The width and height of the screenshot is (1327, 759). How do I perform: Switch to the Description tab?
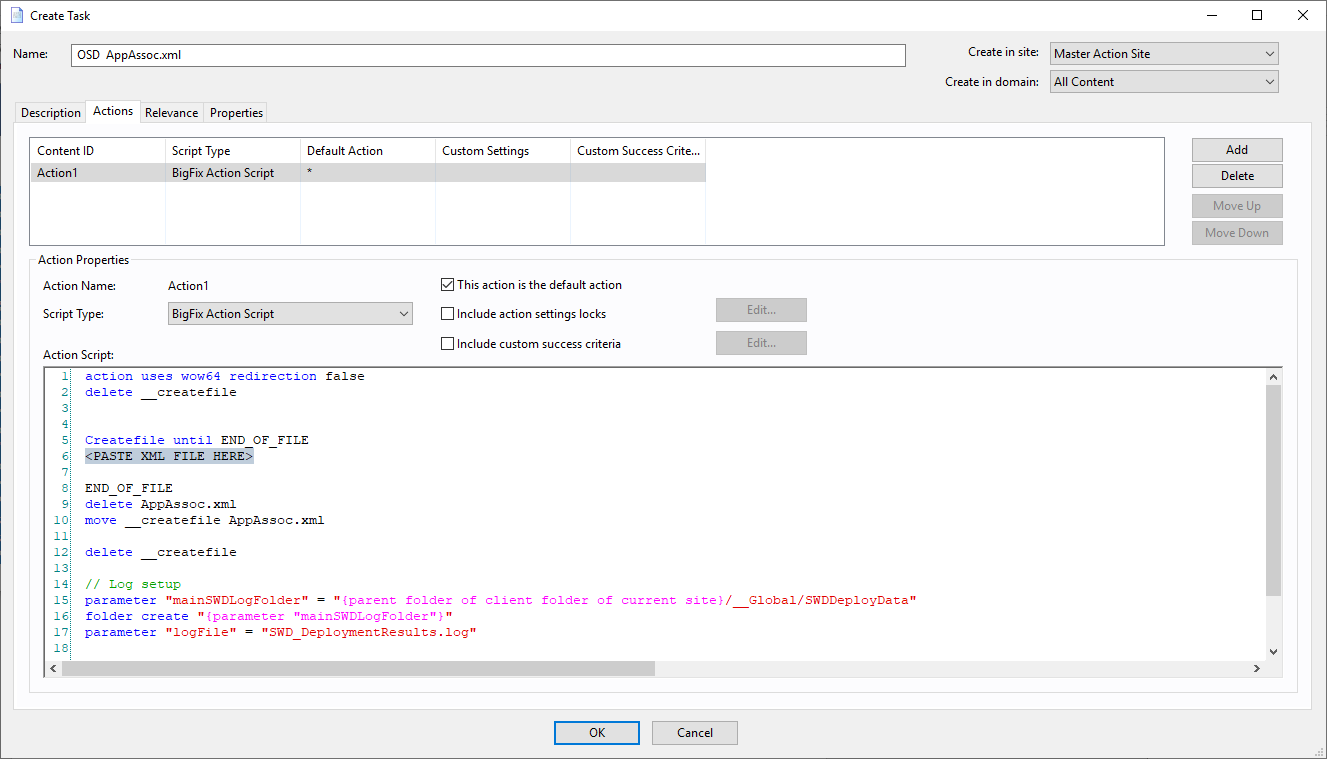(51, 113)
